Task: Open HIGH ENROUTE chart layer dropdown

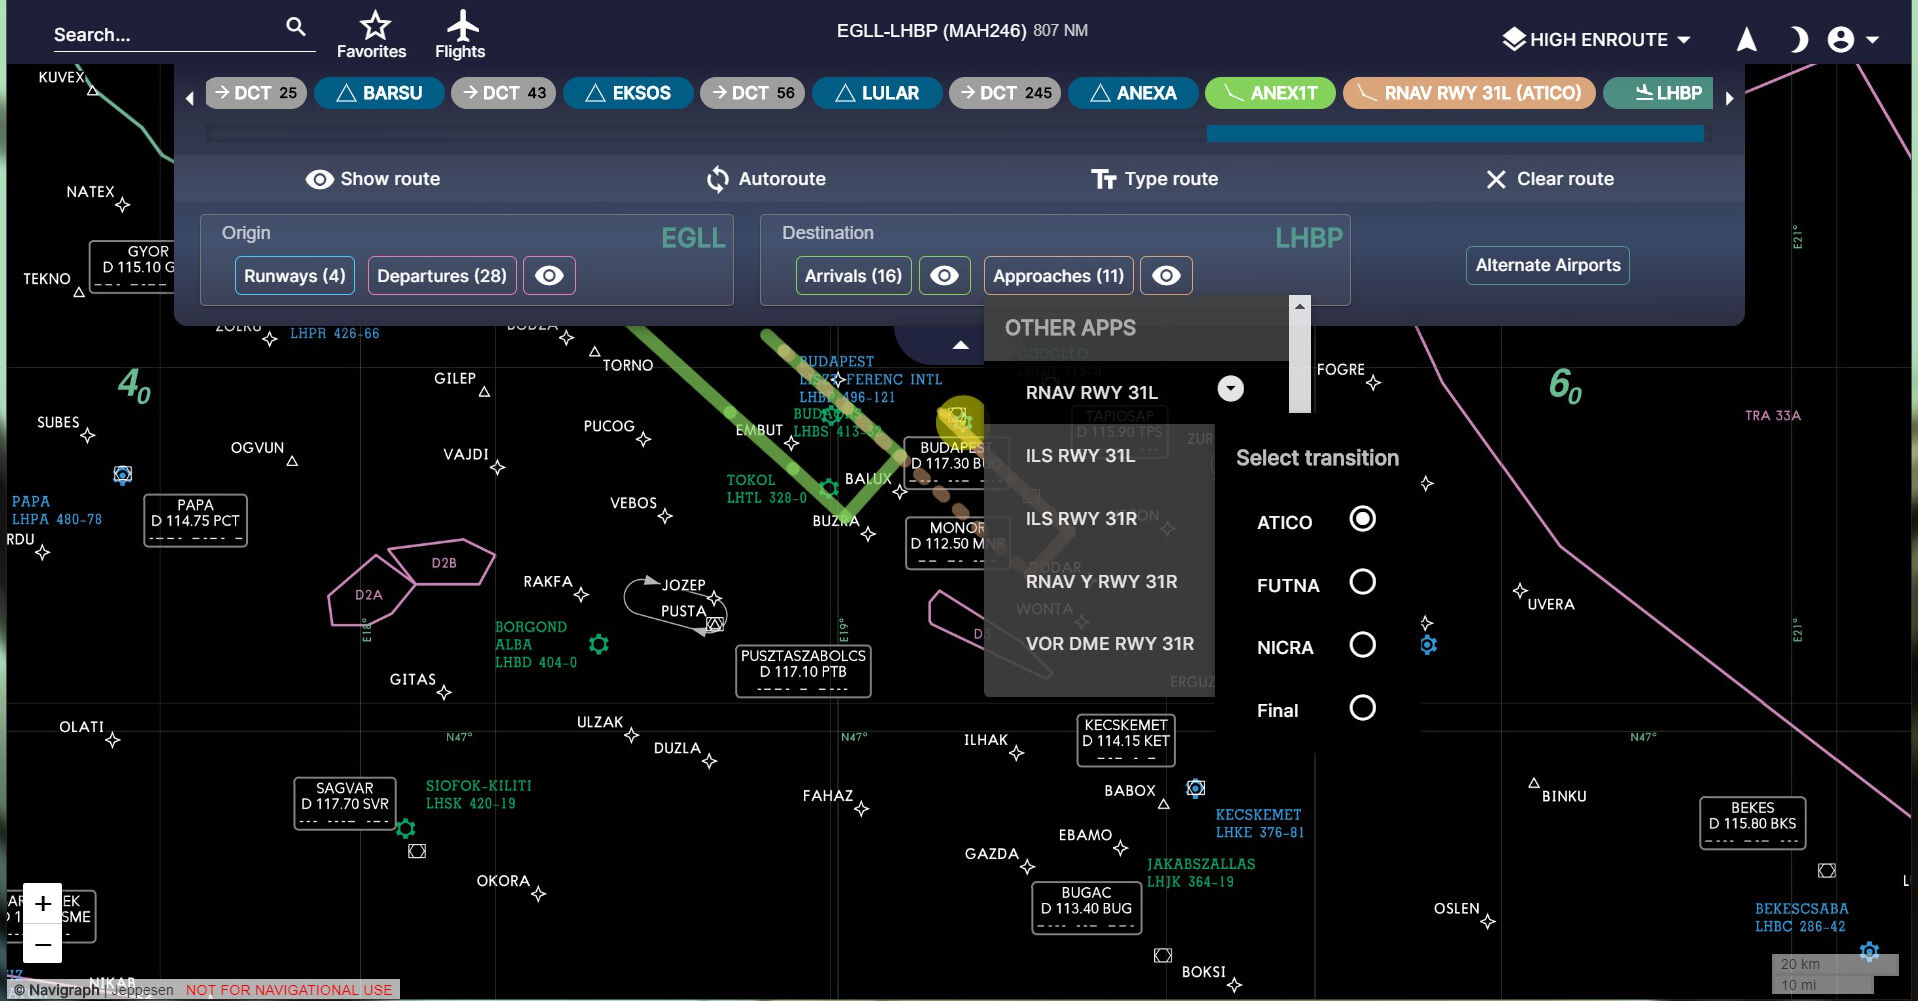Action: pos(1597,39)
